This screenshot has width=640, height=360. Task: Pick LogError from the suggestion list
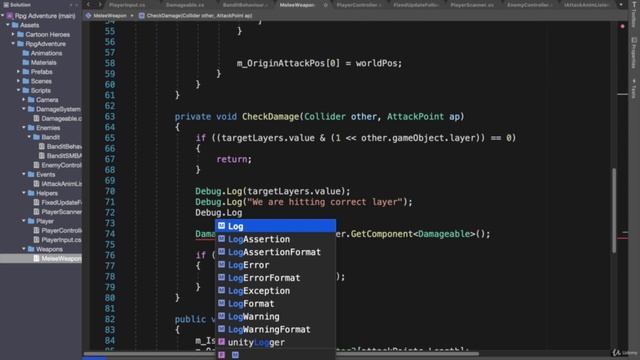[x=276, y=265]
